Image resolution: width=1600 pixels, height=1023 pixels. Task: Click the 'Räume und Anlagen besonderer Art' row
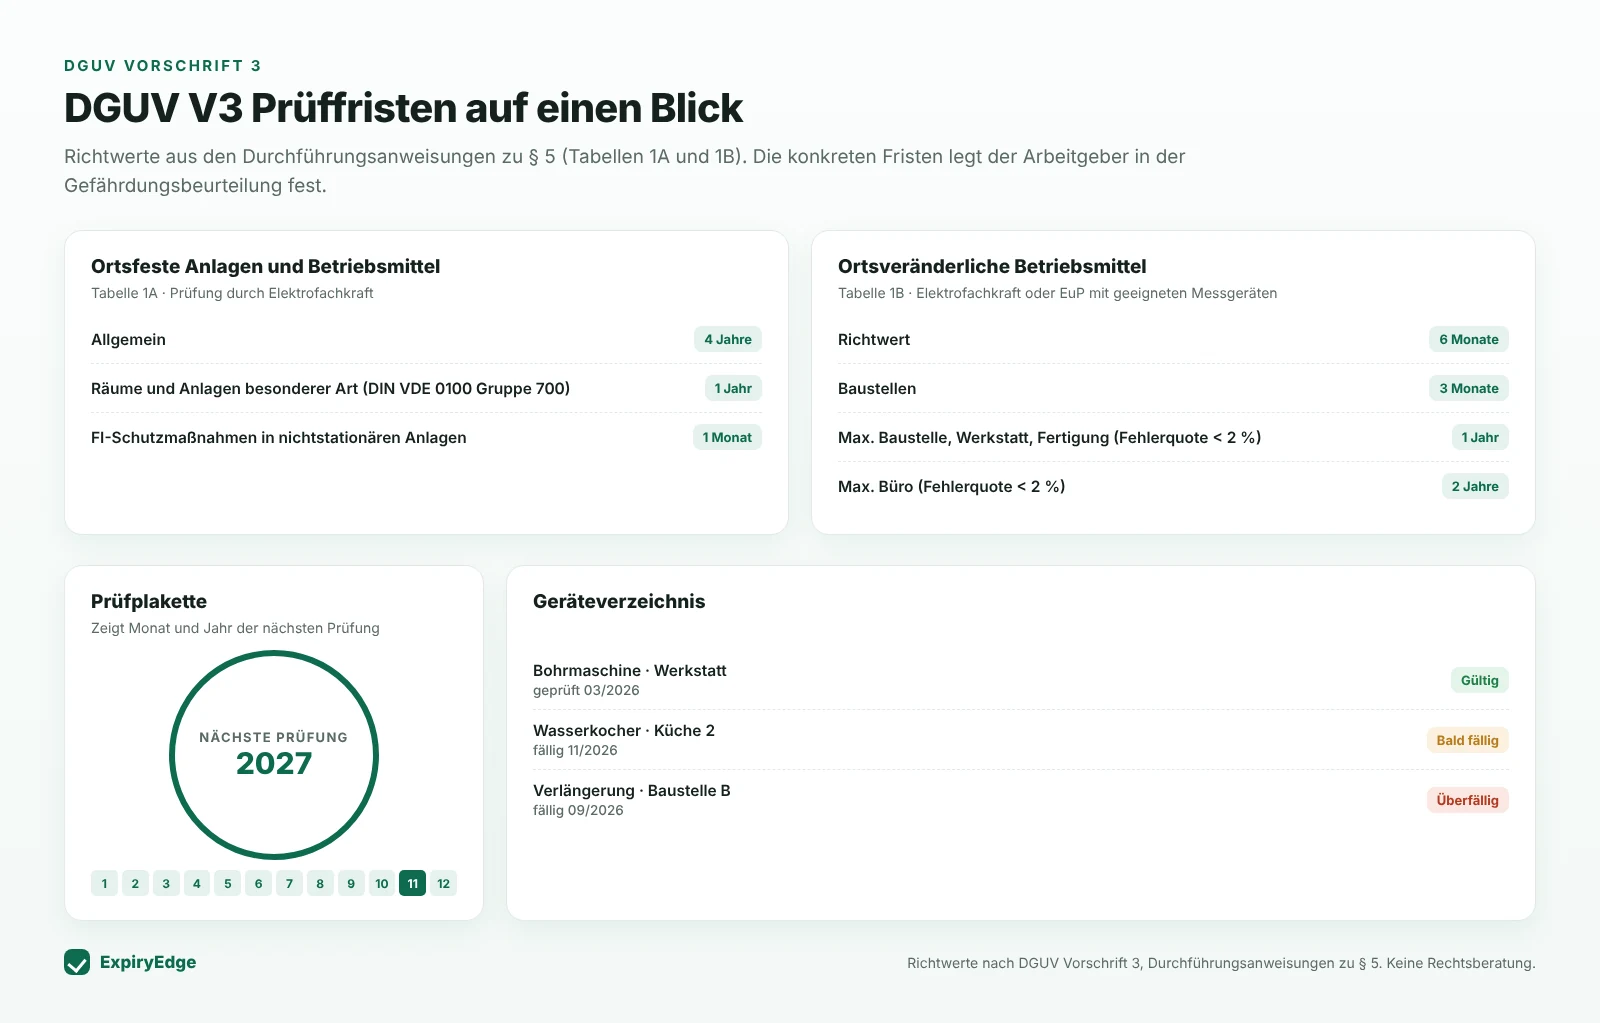(427, 388)
